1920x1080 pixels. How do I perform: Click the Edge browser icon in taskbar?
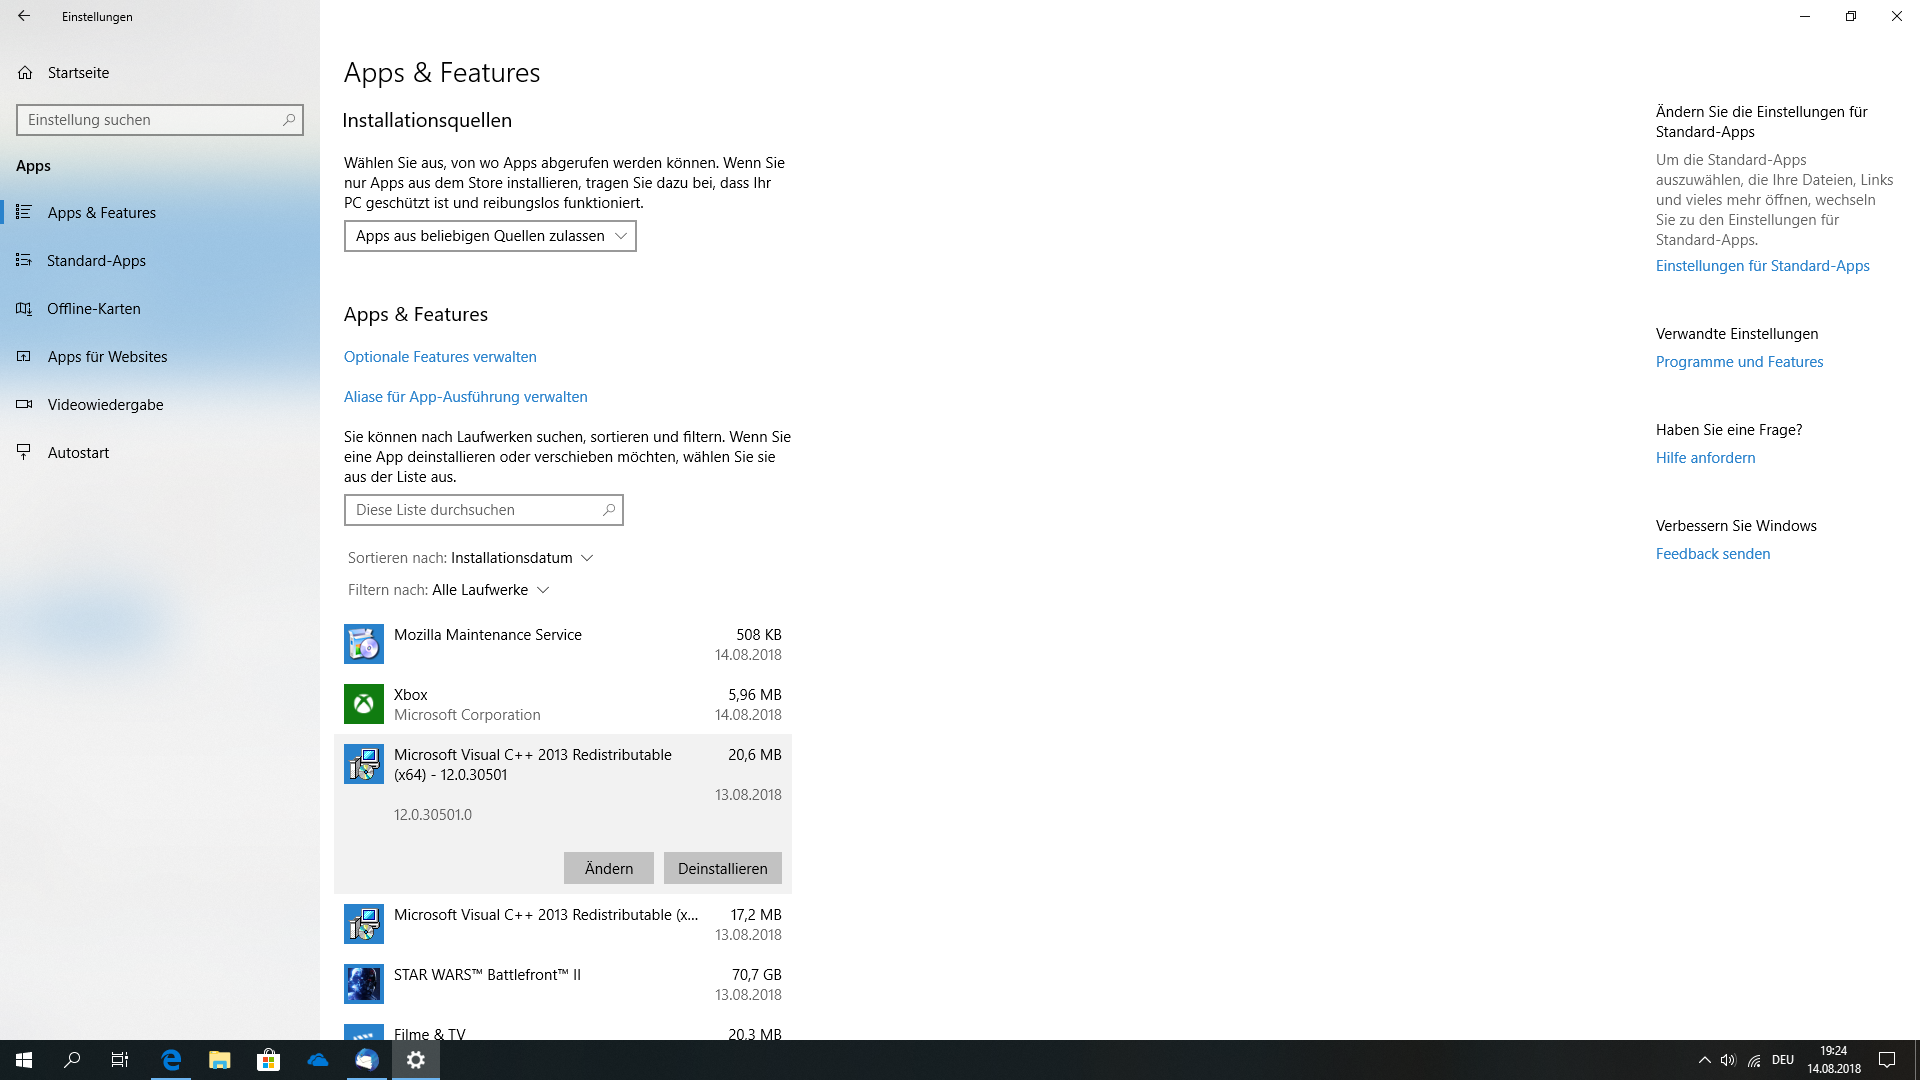171,1059
